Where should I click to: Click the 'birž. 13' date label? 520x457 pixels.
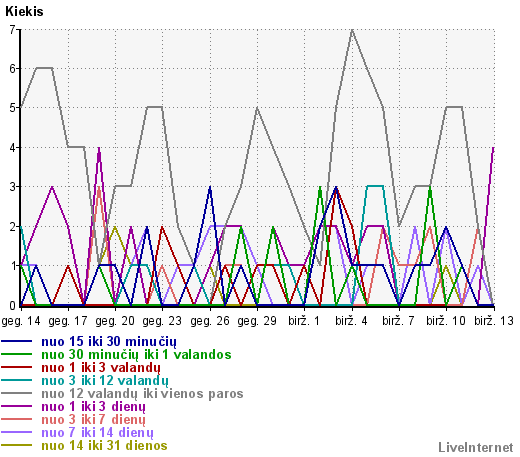(494, 321)
